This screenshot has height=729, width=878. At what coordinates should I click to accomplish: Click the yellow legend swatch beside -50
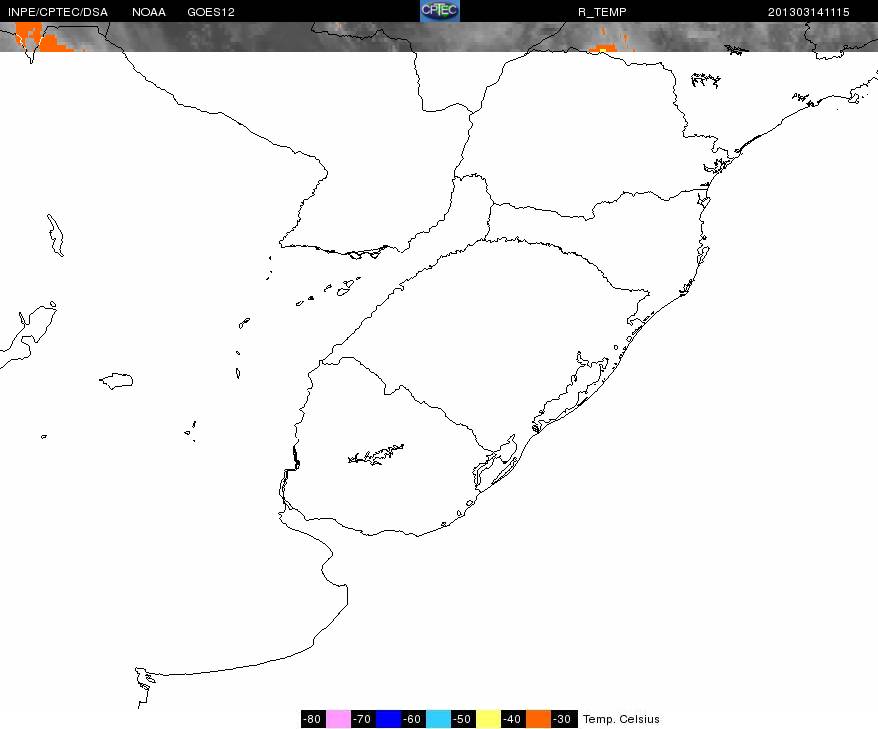pyautogui.click(x=488, y=719)
